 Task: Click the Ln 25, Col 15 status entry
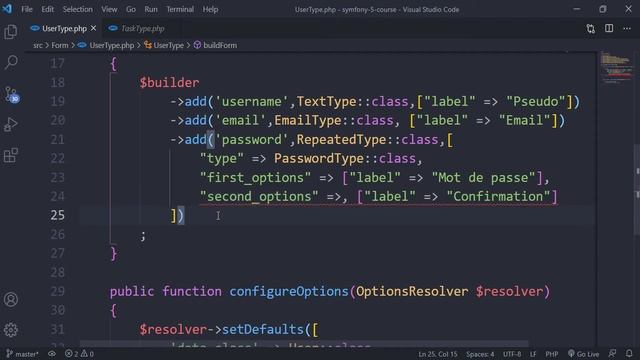point(438,354)
